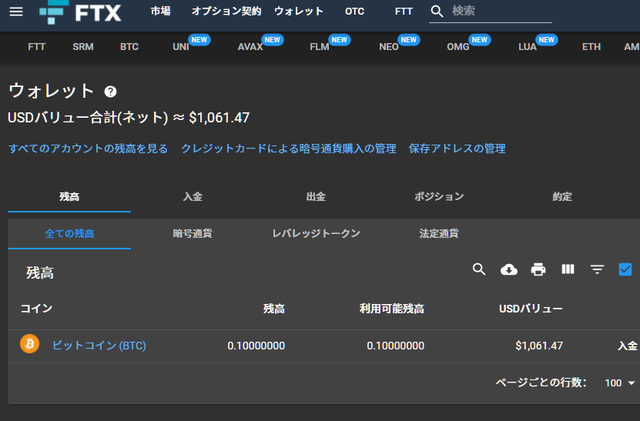Click 保存アドレスの管理 link
The height and width of the screenshot is (421, 640).
click(457, 149)
